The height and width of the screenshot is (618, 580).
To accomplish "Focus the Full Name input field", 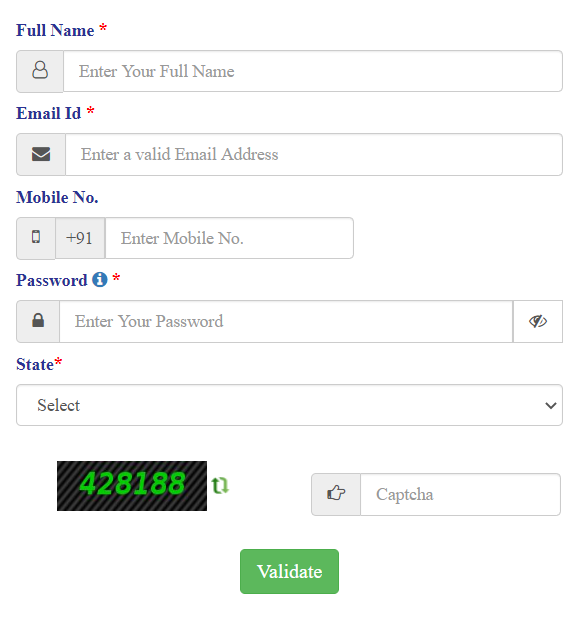I will point(313,71).
